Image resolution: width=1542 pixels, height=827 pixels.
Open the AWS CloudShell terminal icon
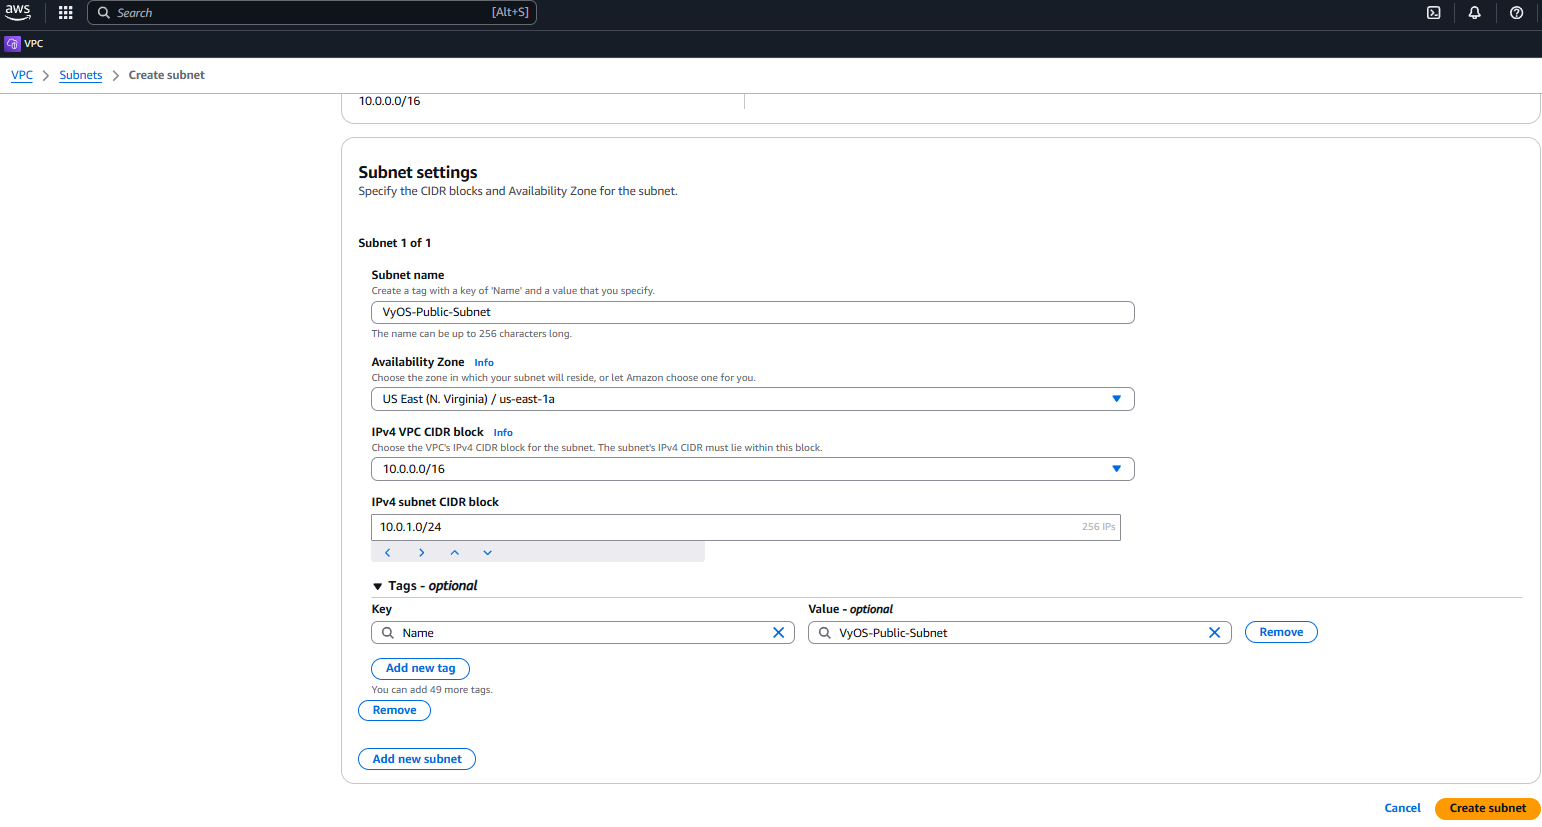(1434, 13)
